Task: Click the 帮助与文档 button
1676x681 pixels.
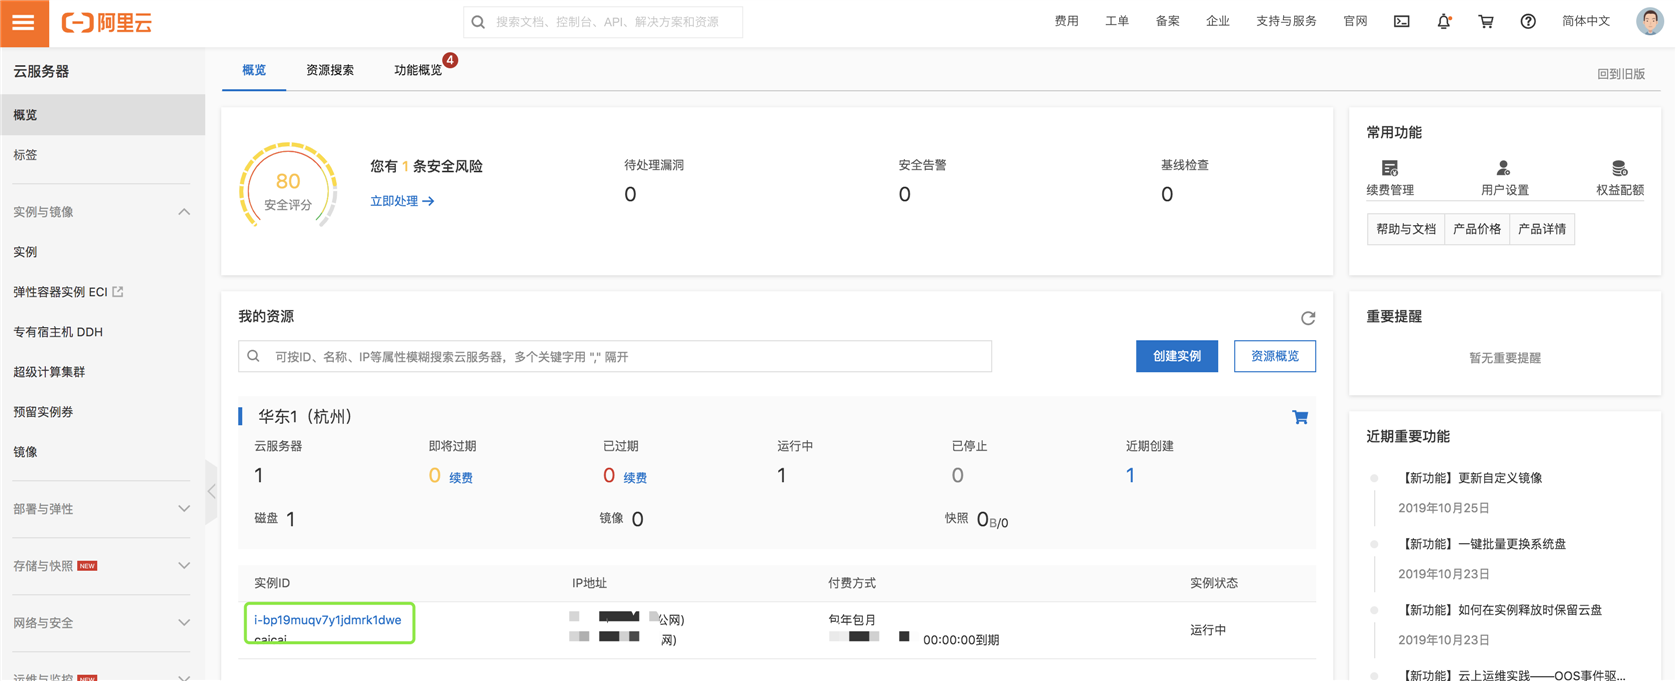Action: point(1406,229)
